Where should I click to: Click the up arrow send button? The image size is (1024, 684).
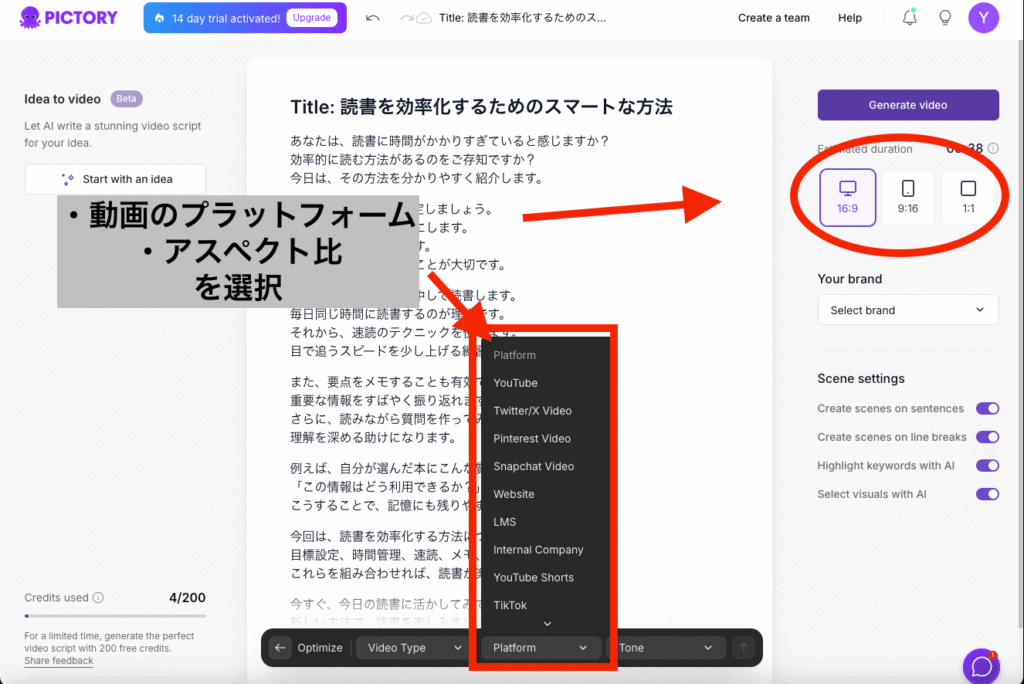point(743,647)
